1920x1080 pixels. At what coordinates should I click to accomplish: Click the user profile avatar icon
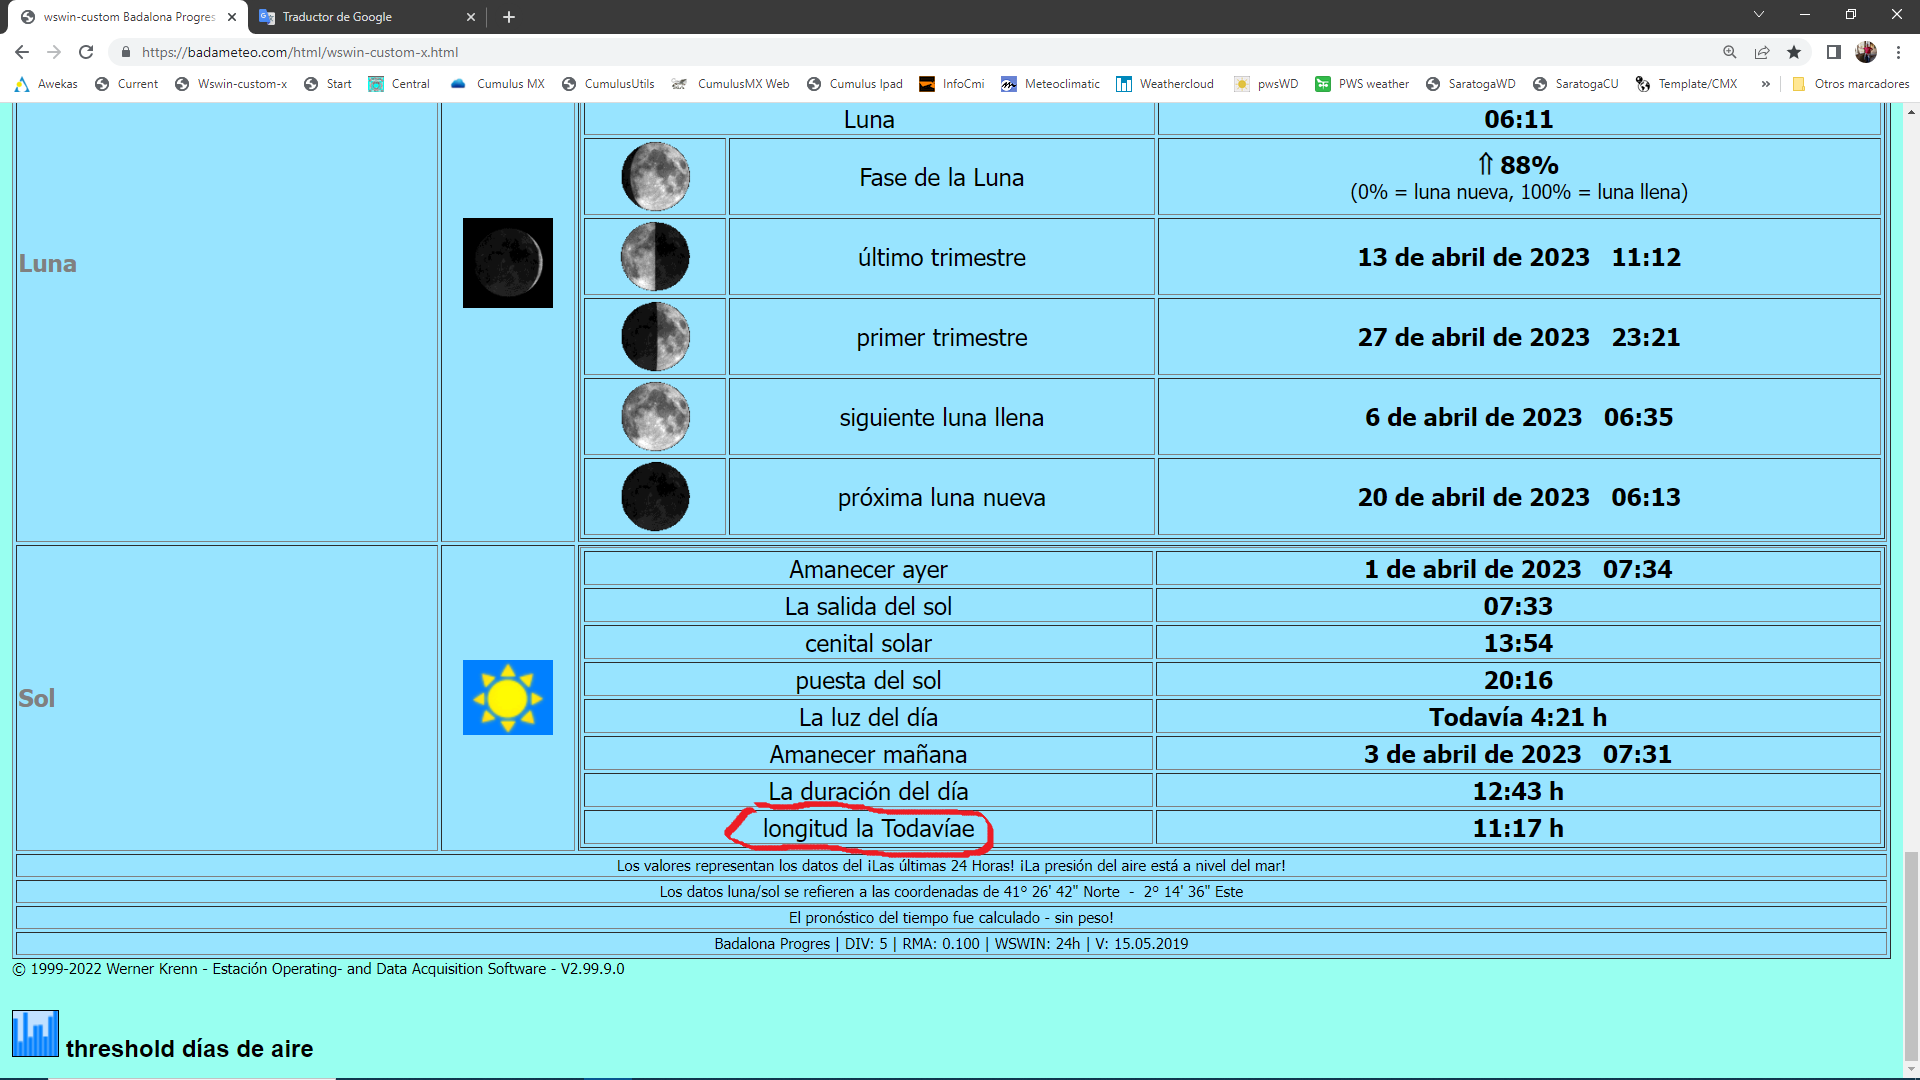(1866, 52)
